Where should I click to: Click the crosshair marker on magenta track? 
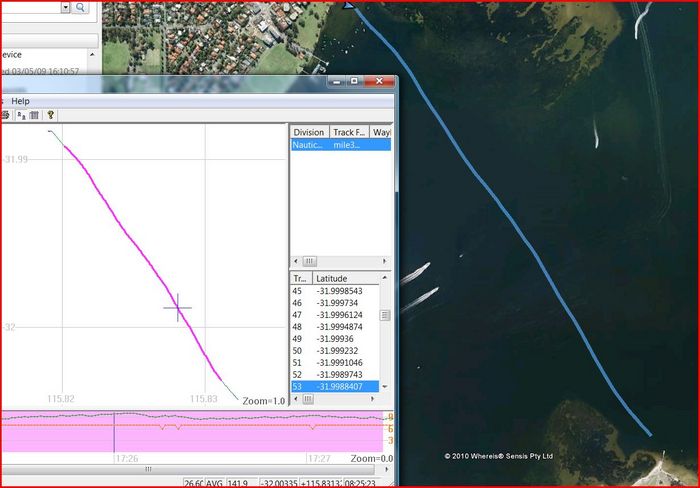coord(178,308)
